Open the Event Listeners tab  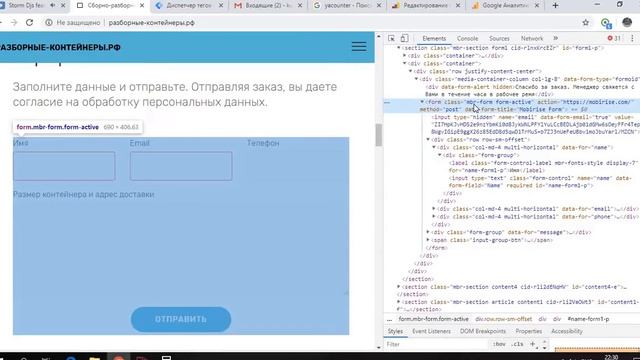[431, 331]
